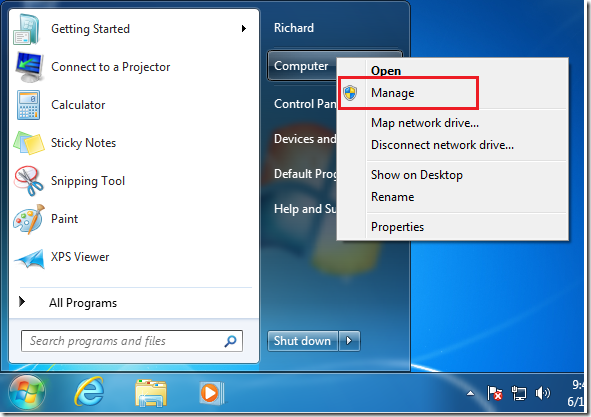Click the network tray icon
Viewport: 591px width, 417px height.
(x=519, y=394)
